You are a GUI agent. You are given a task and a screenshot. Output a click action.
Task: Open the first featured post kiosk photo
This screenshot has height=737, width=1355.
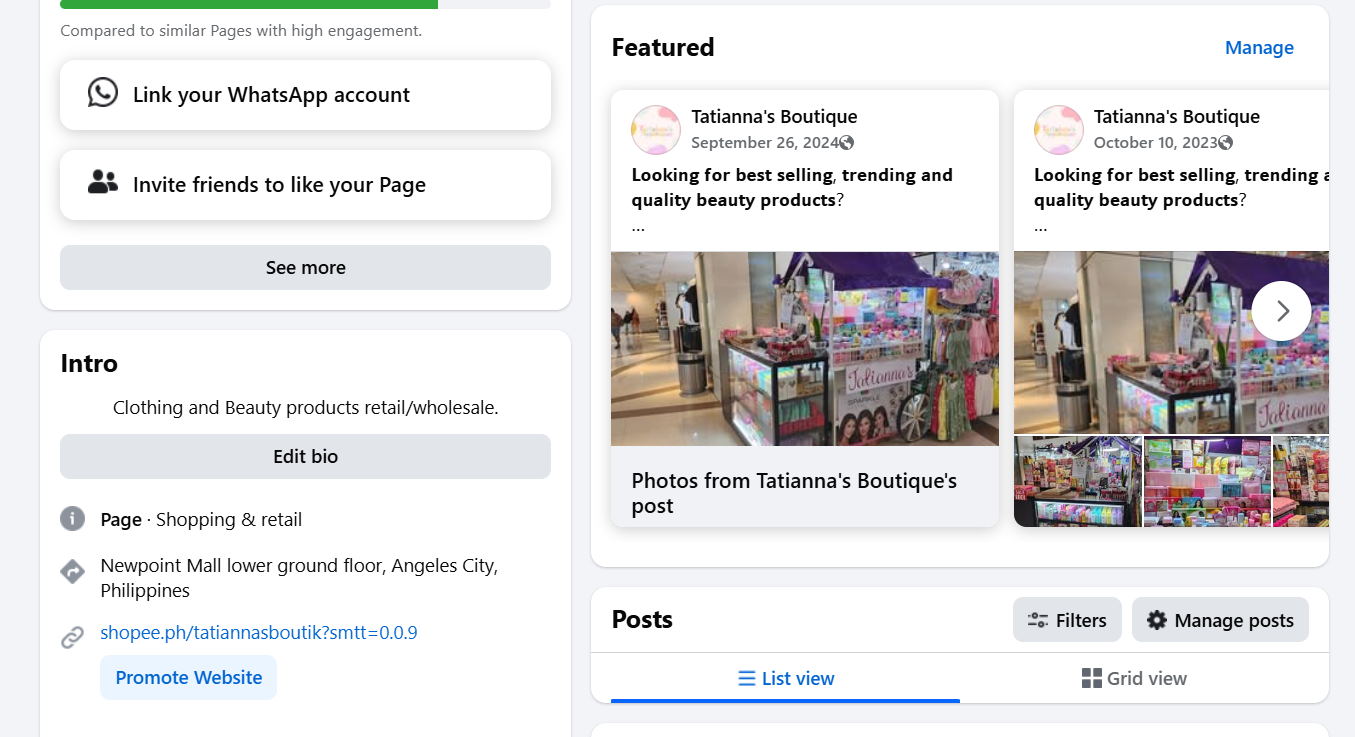804,348
